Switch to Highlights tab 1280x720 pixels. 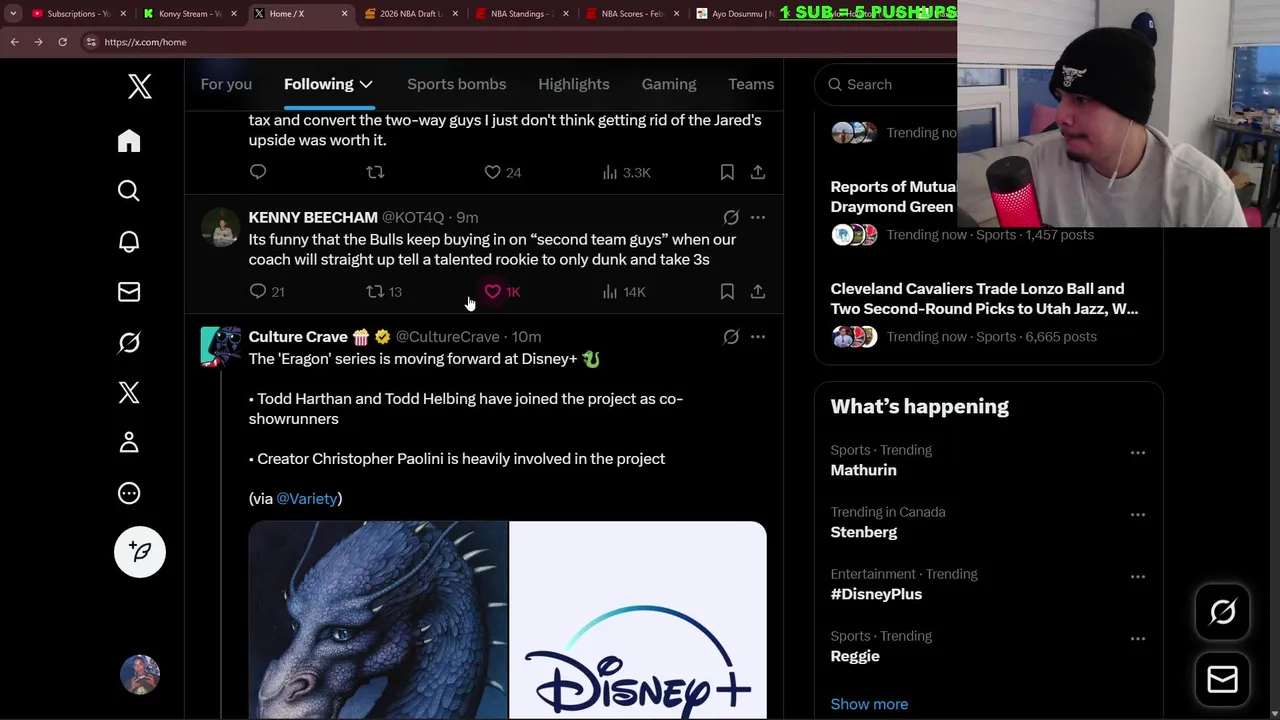pos(573,84)
